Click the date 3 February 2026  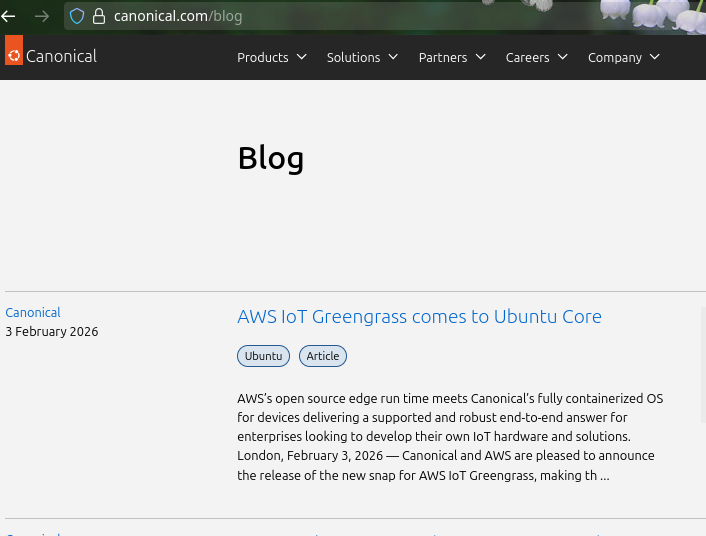(52, 332)
